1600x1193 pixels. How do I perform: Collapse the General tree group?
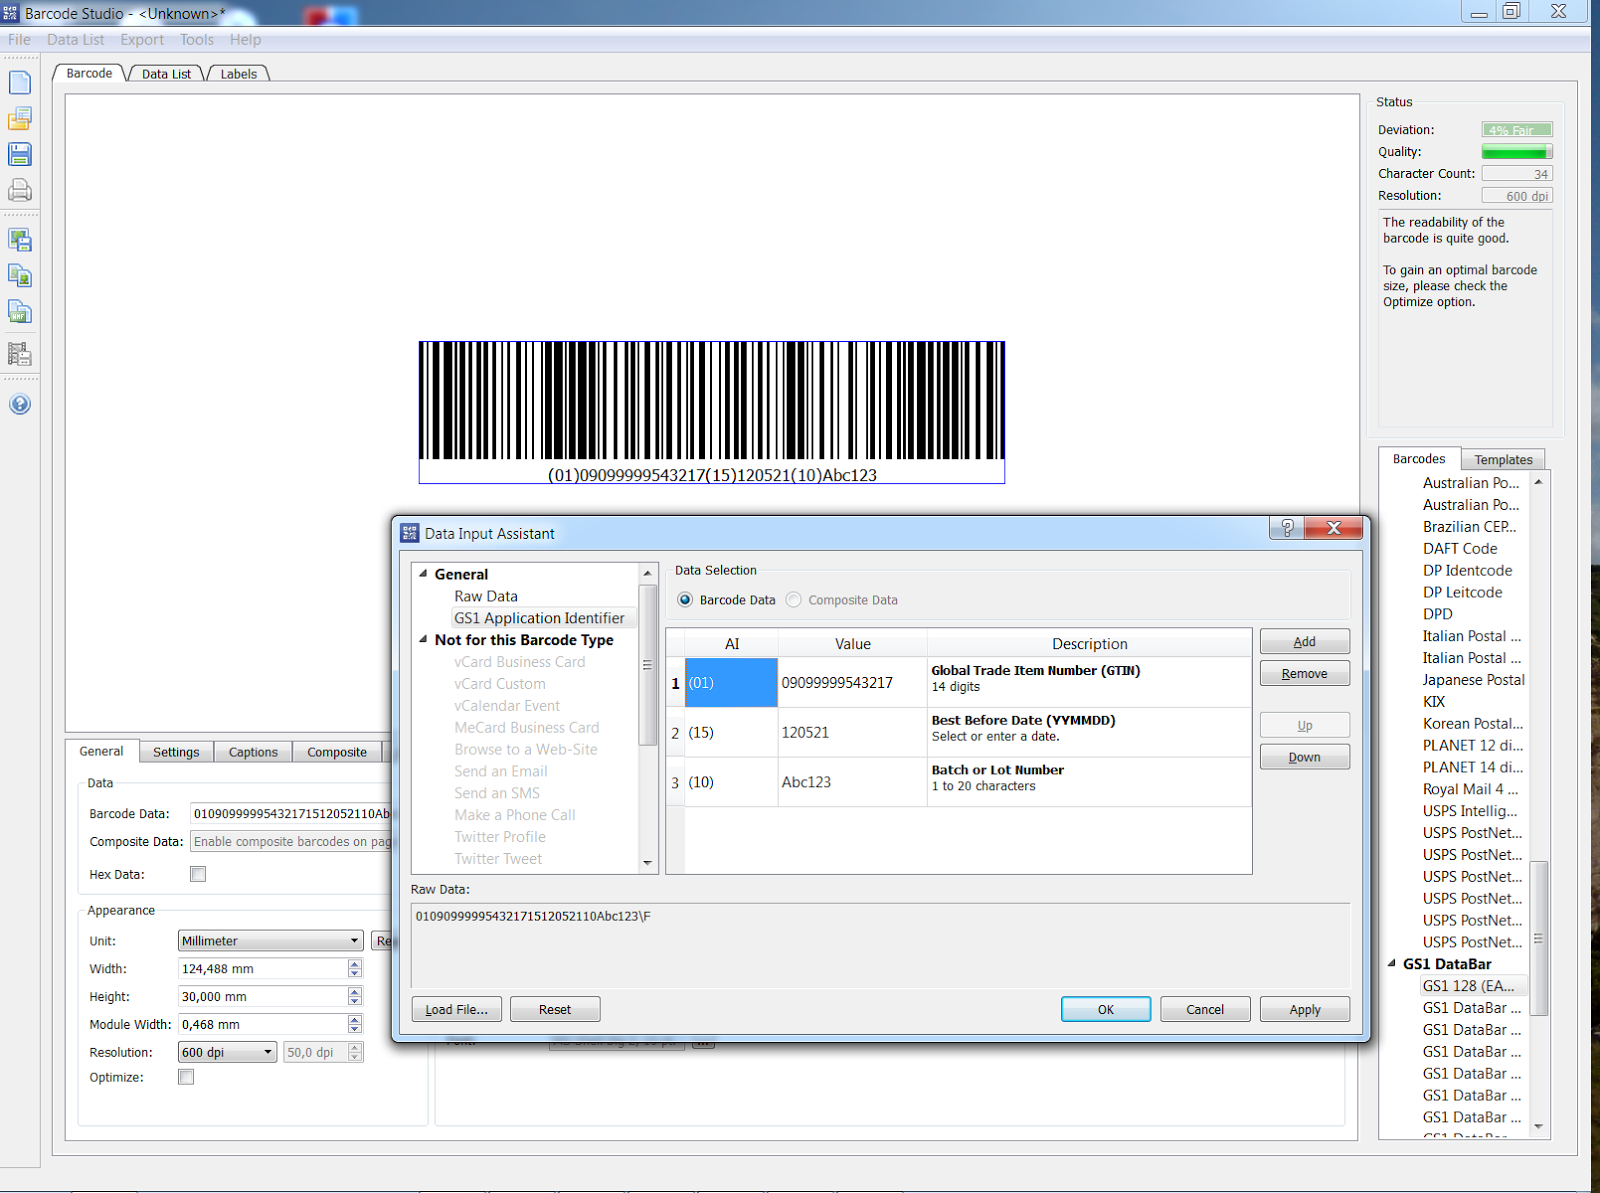pos(423,574)
